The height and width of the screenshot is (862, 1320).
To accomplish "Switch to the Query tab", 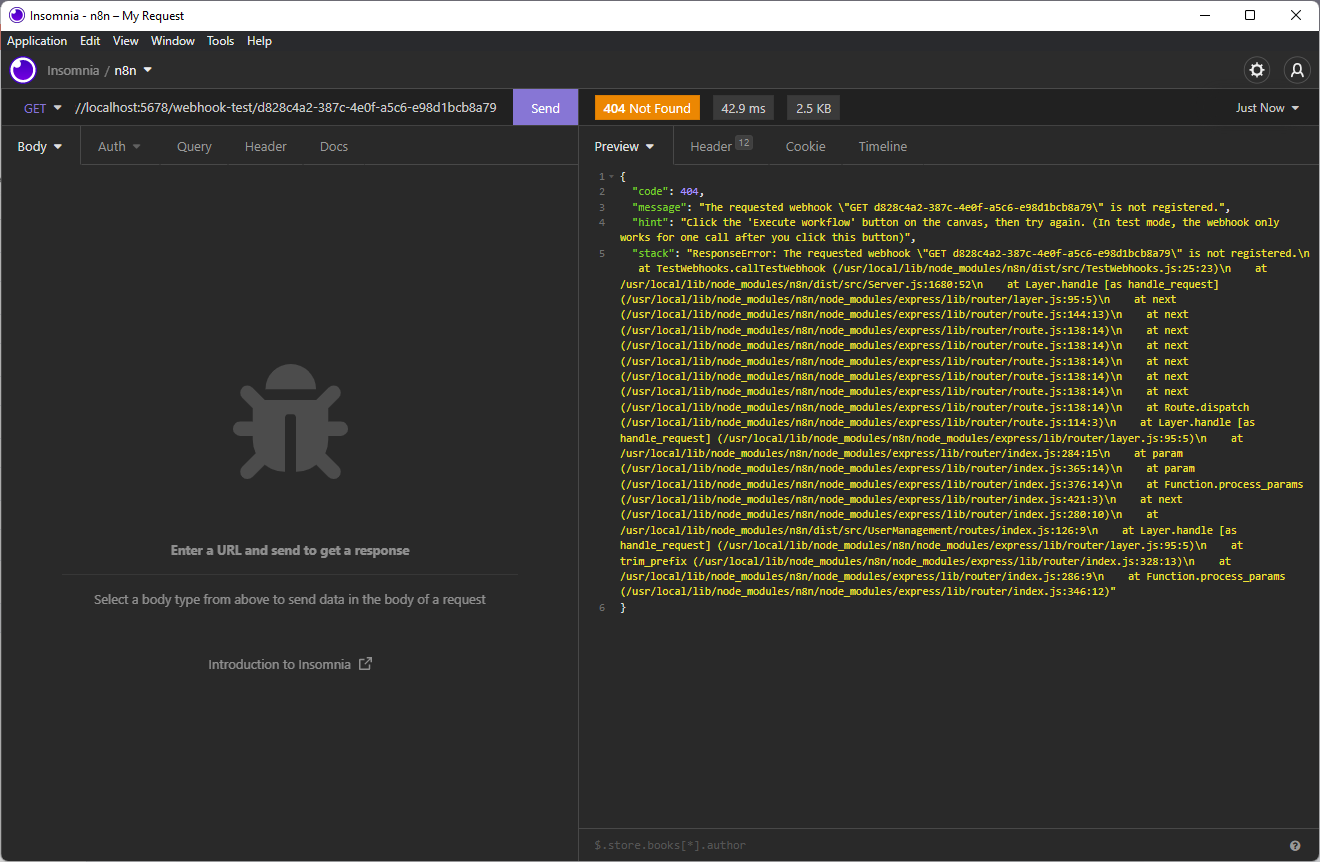I will 194,146.
